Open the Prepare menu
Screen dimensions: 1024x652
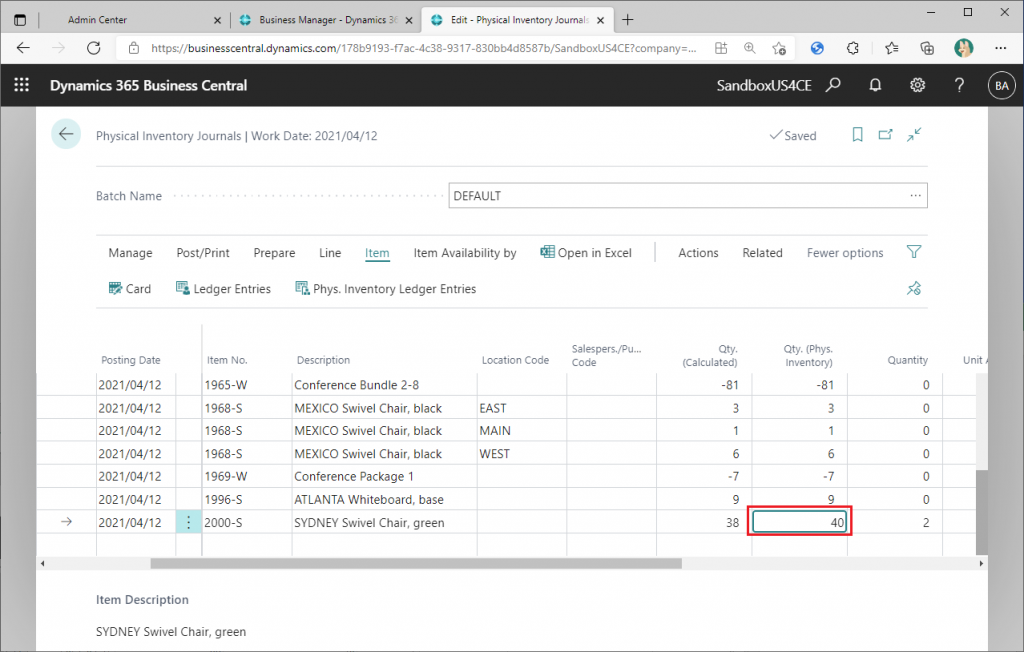[274, 253]
